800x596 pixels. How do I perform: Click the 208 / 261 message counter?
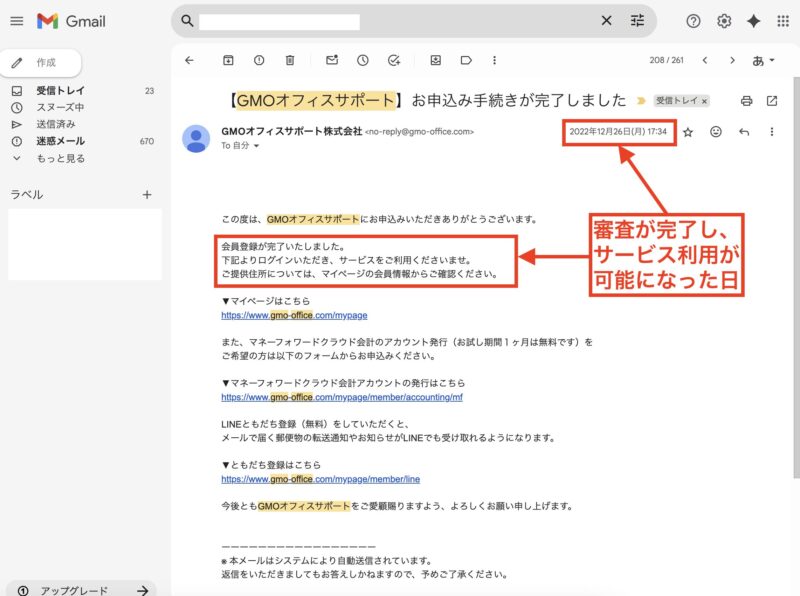pos(666,60)
